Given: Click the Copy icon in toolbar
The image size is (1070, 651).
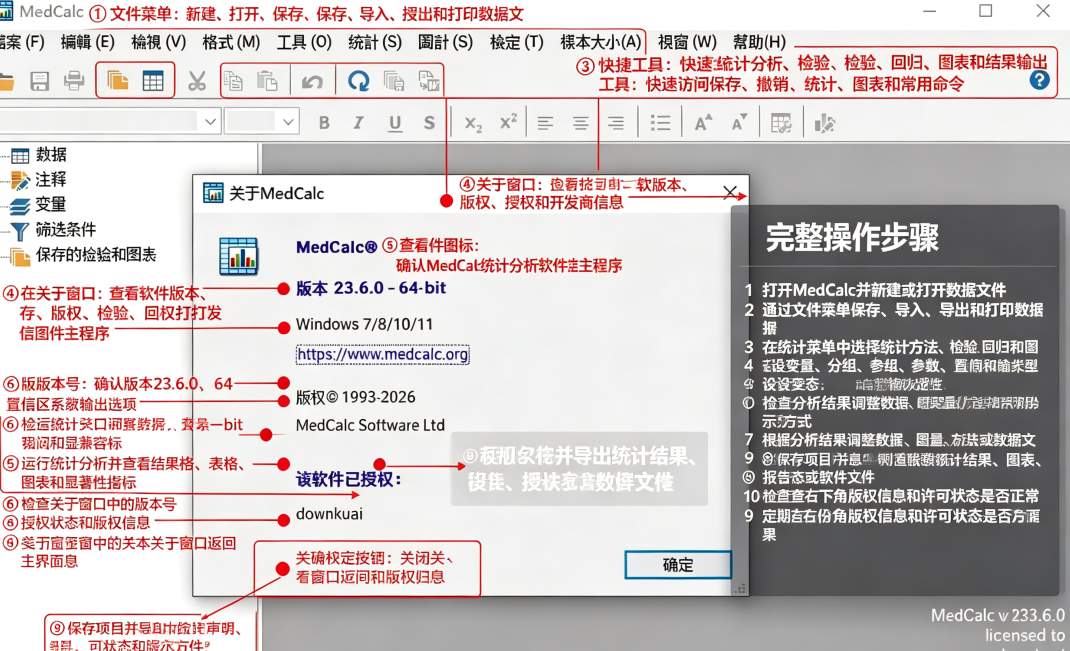Looking at the screenshot, I should 233,81.
